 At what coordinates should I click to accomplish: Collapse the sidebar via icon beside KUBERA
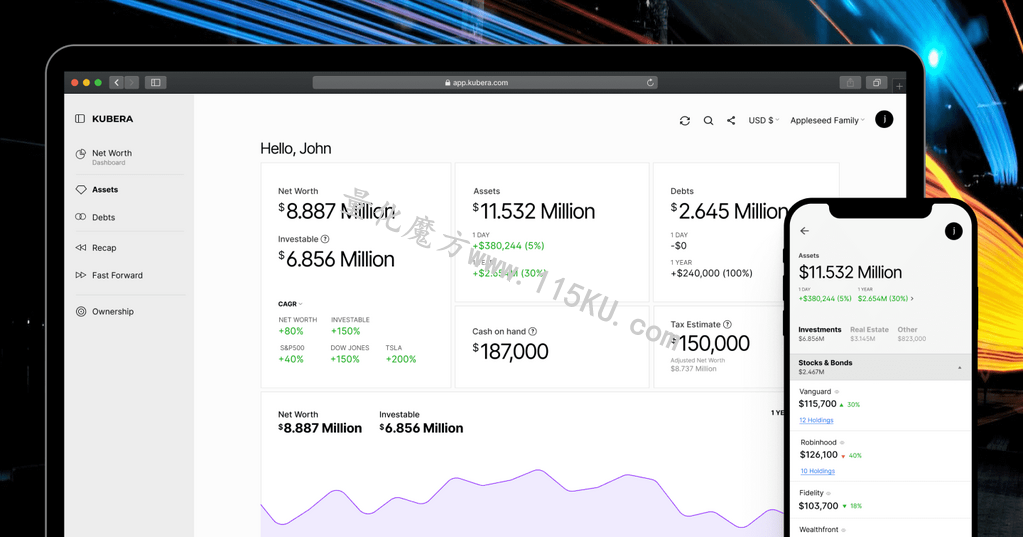click(x=80, y=119)
